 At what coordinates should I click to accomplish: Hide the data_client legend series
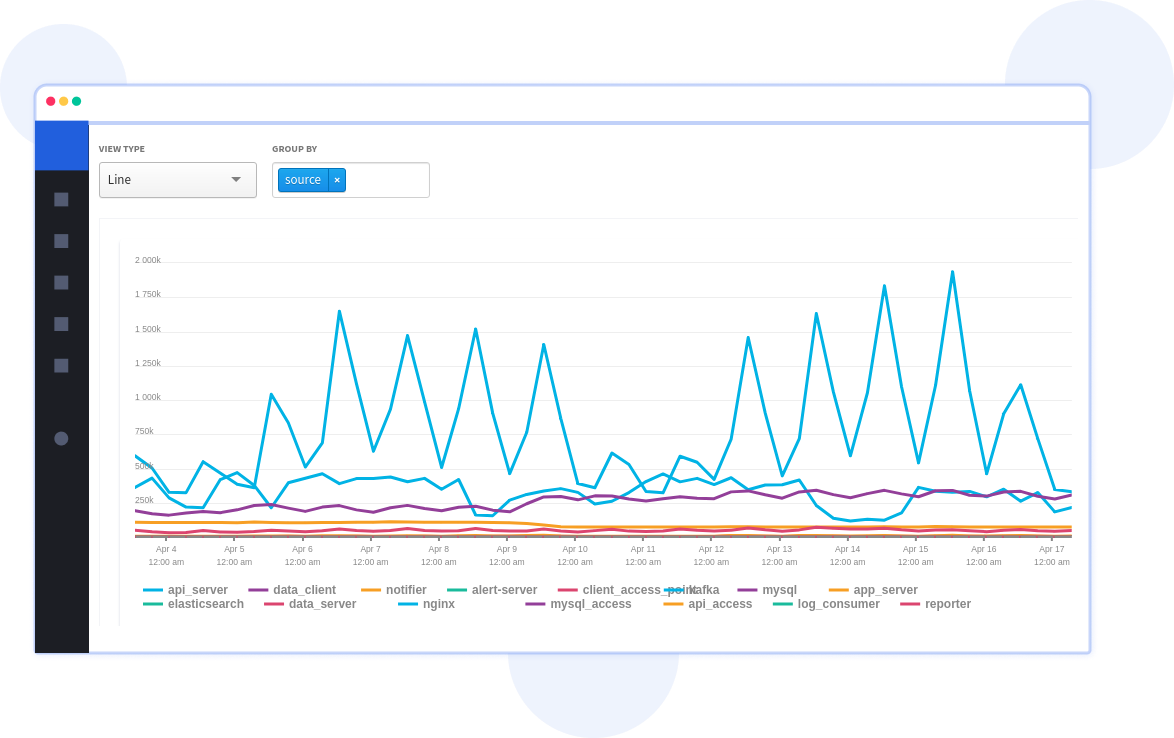(304, 590)
